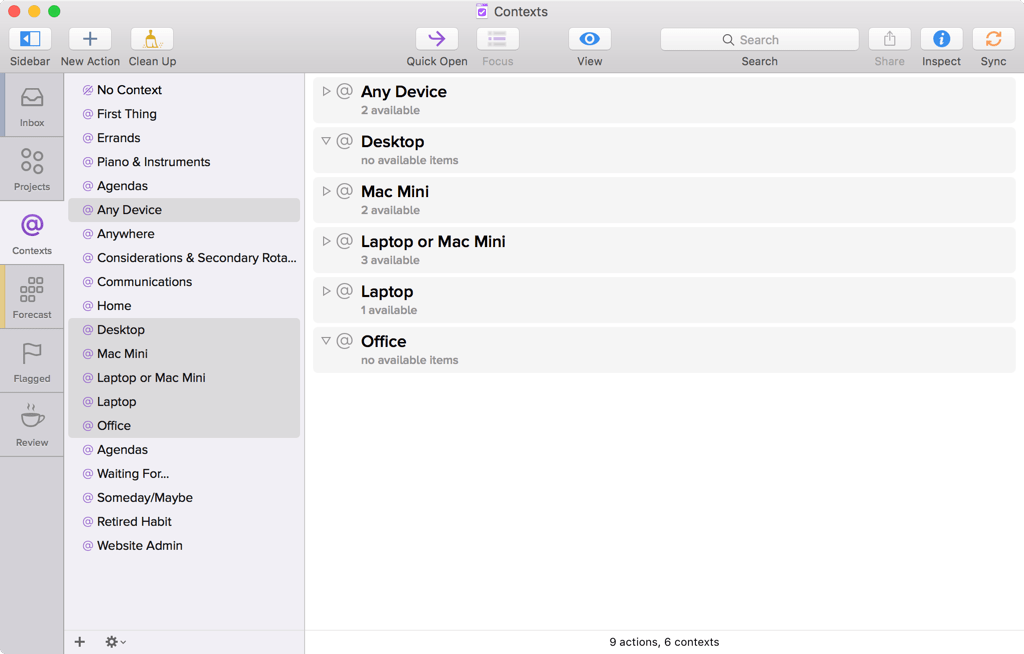Select Considerations & Secondary Rota... context
Screen dimensions: 1024x654
184,258
